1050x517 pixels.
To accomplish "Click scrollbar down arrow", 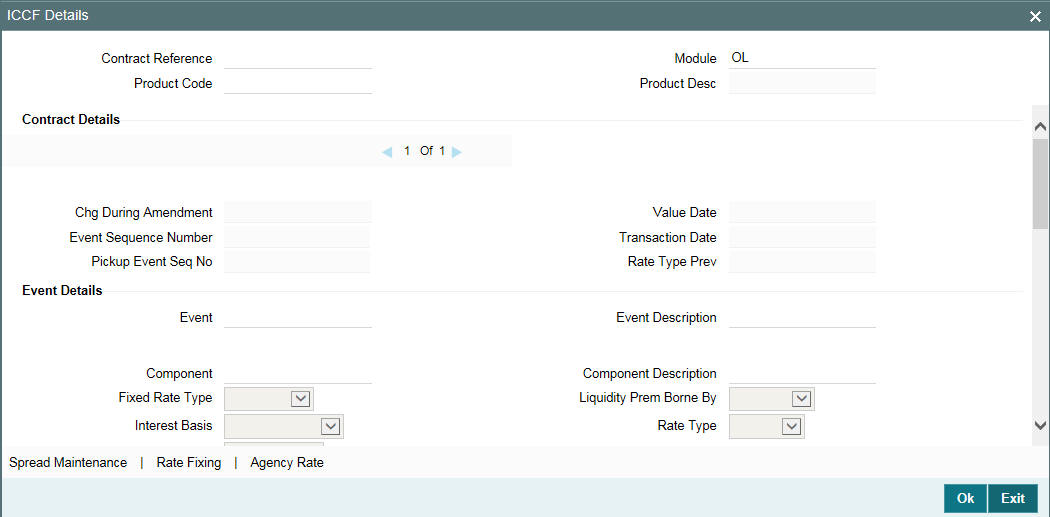I will (x=1040, y=425).
